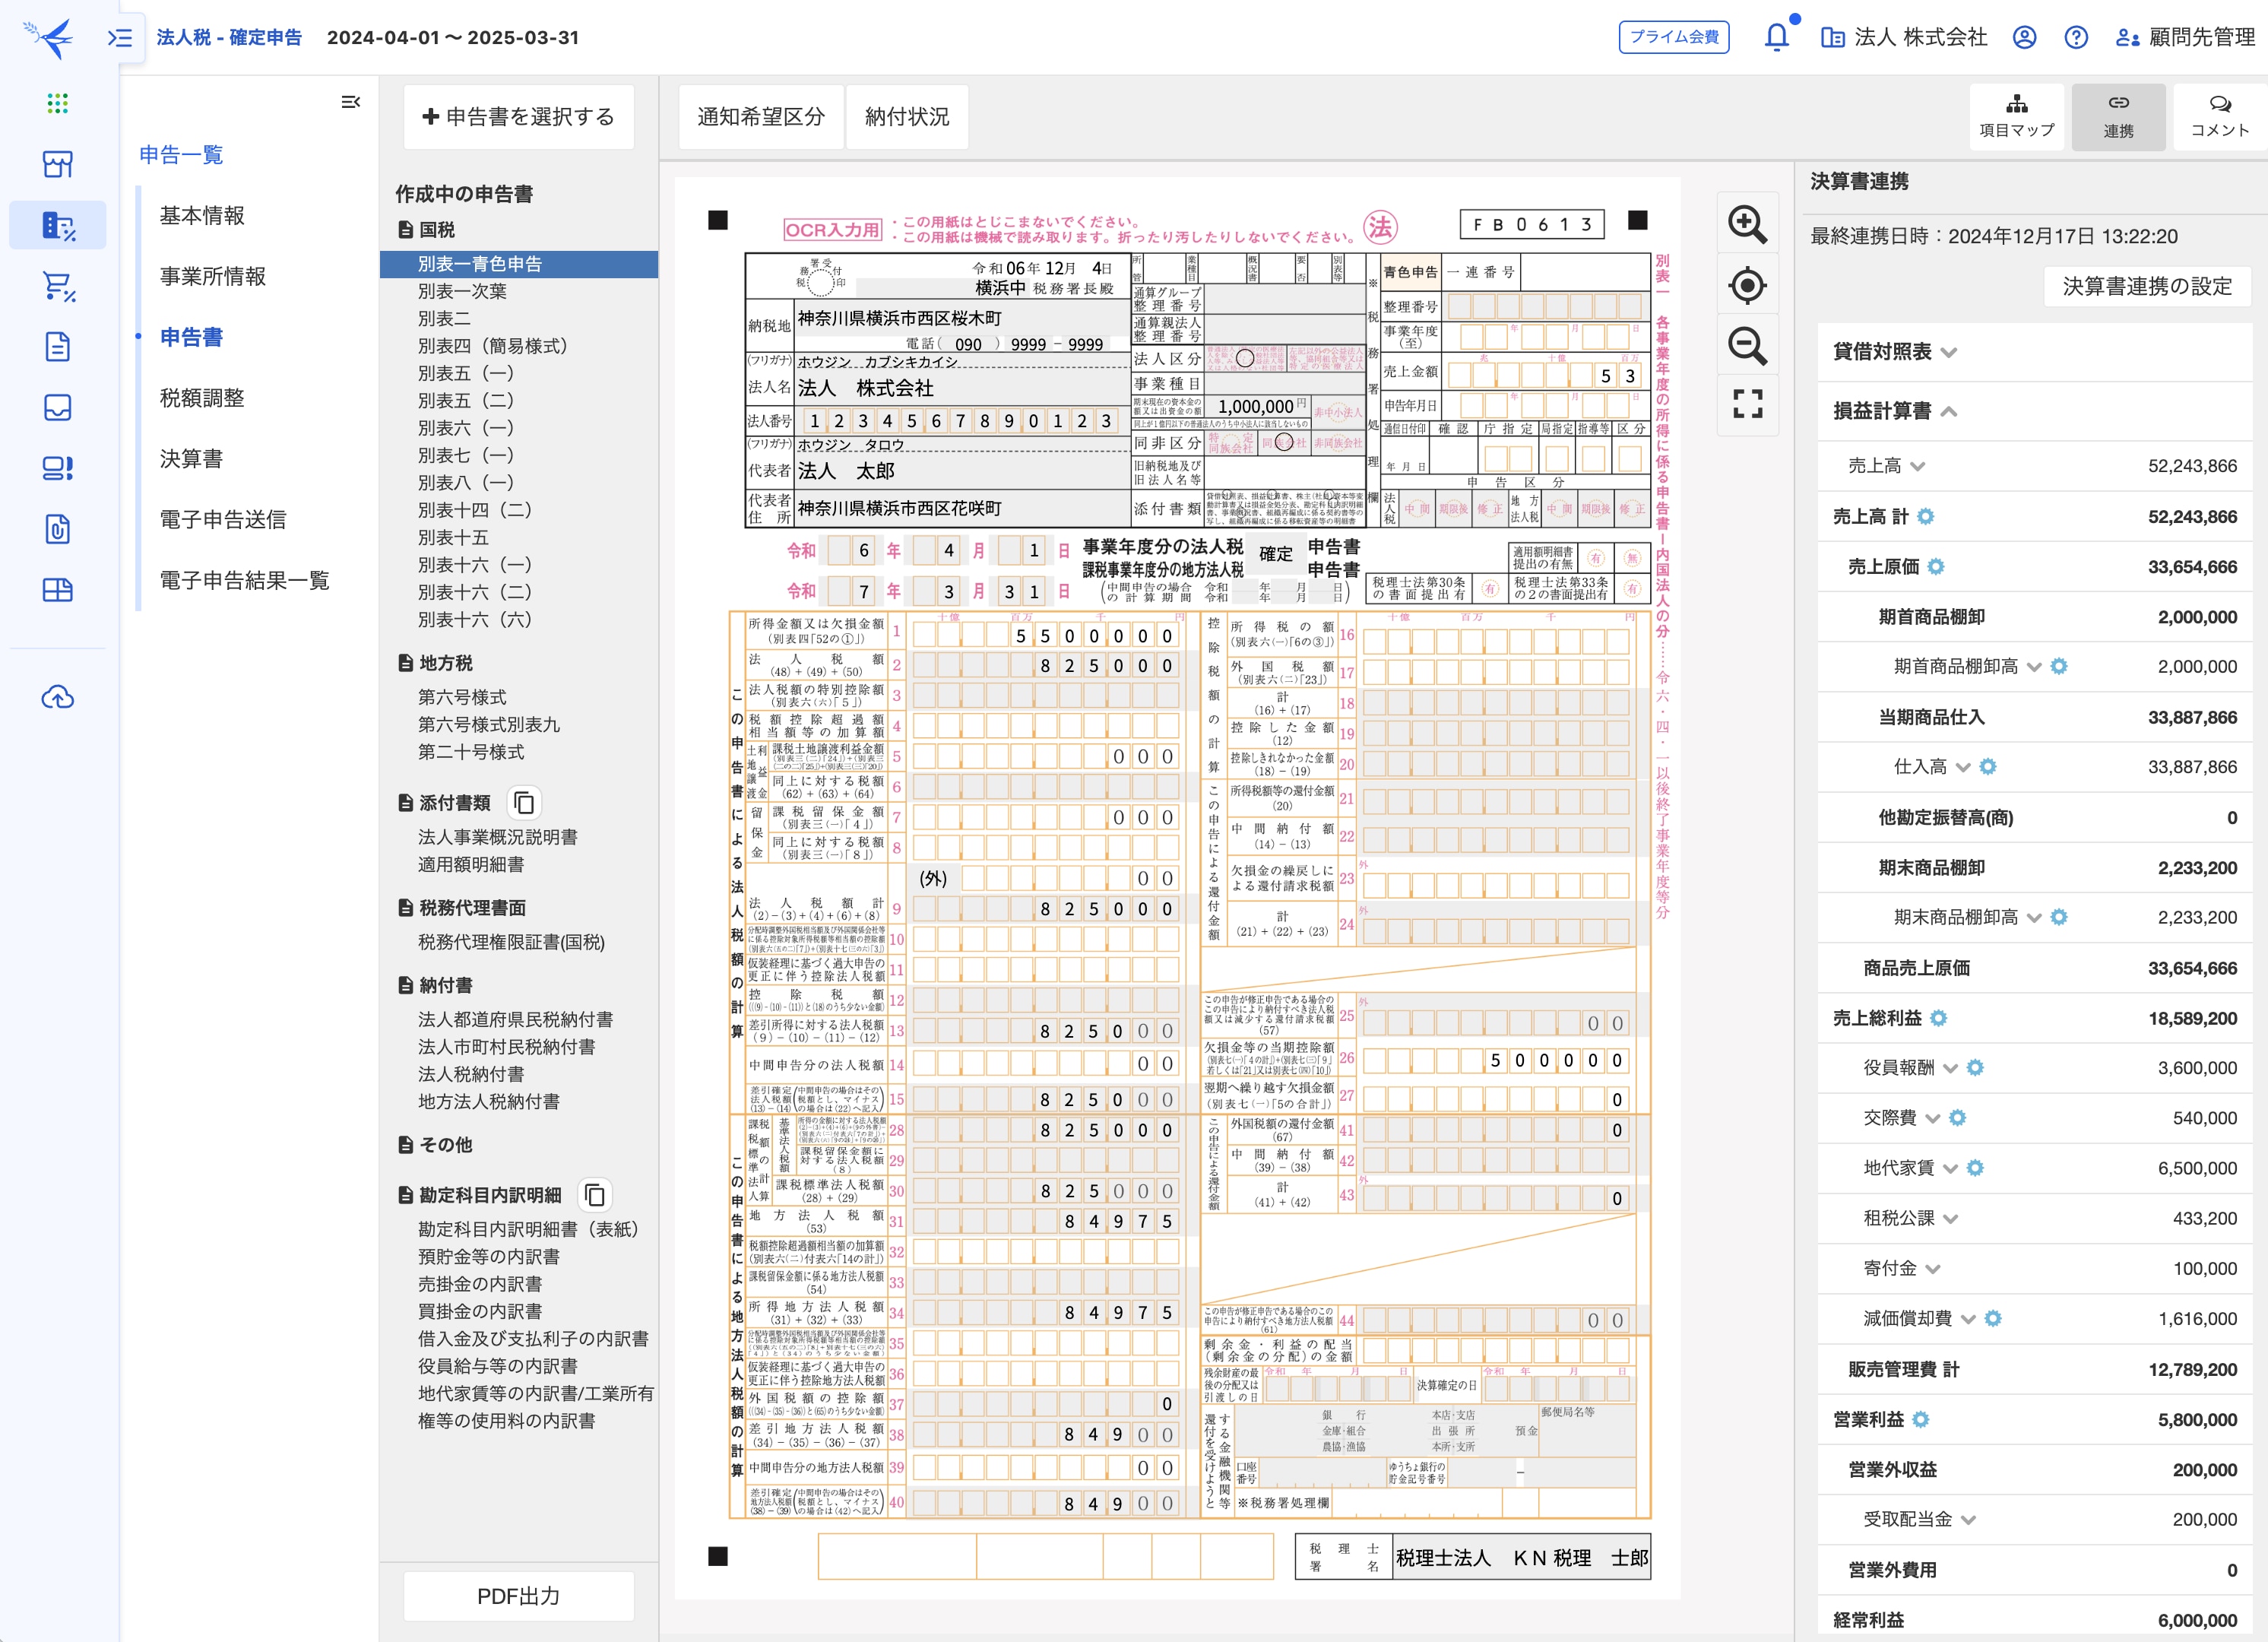Viewport: 2268px width, 1642px height.
Task: Open the notification bell icon
Action: coord(1776,38)
